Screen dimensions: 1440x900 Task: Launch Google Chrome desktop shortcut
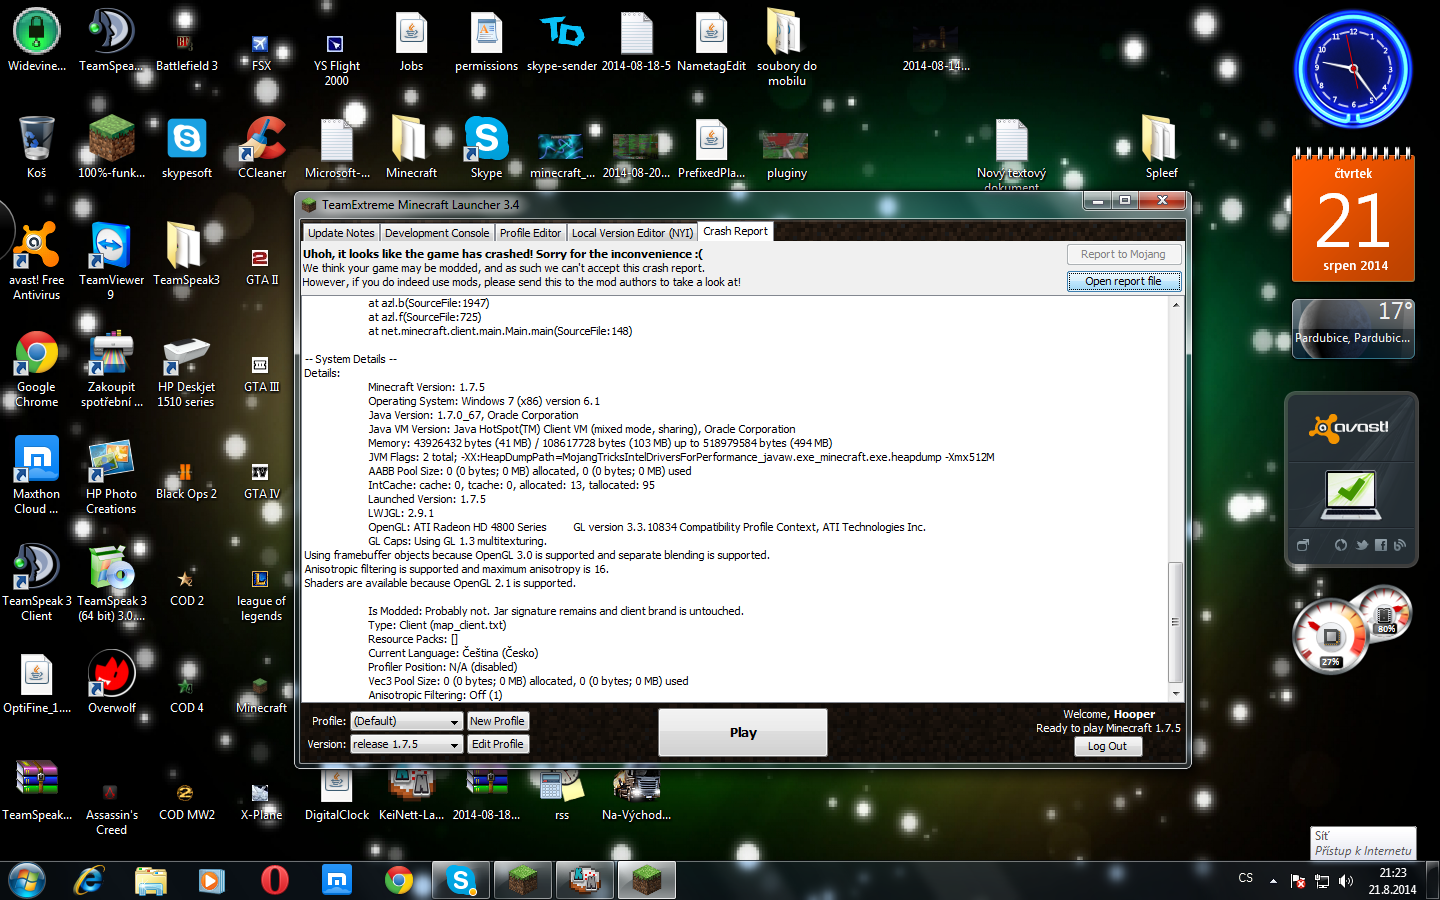coord(37,369)
